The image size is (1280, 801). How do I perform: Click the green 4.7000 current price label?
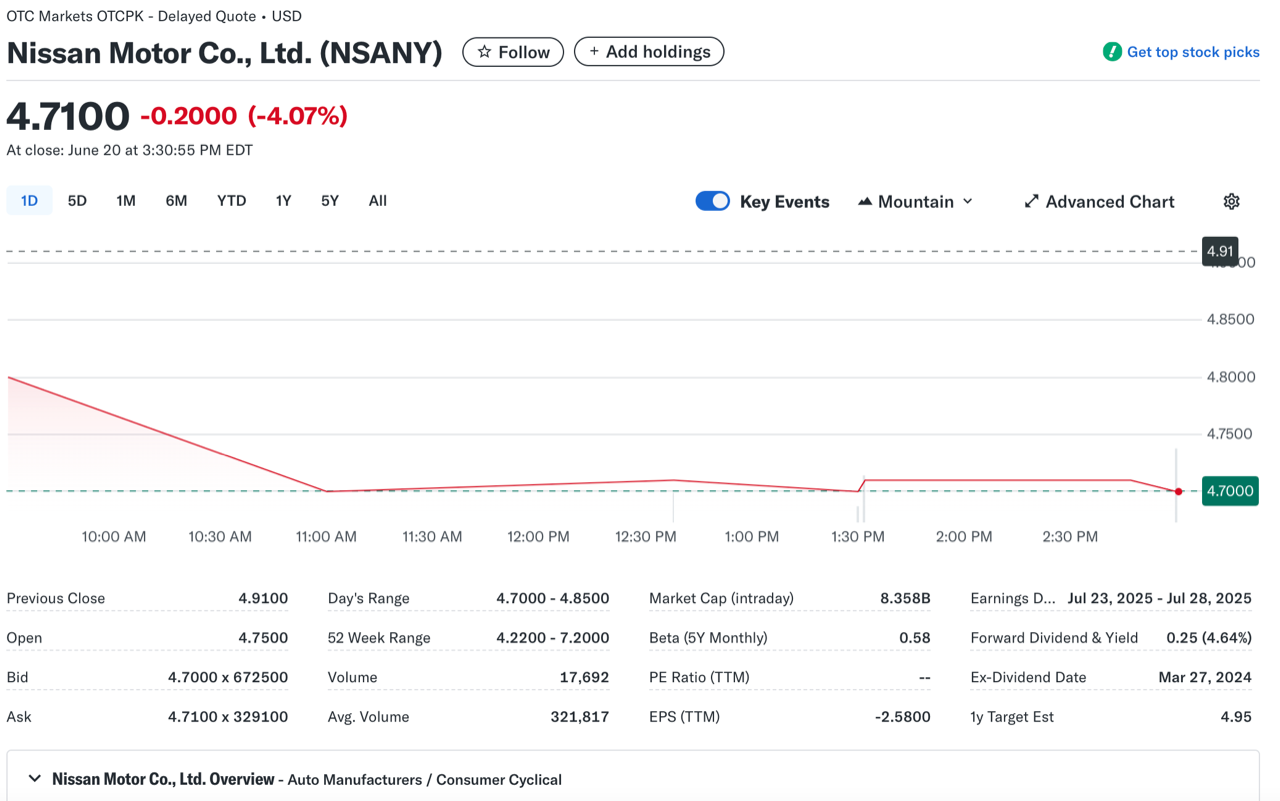click(x=1229, y=491)
